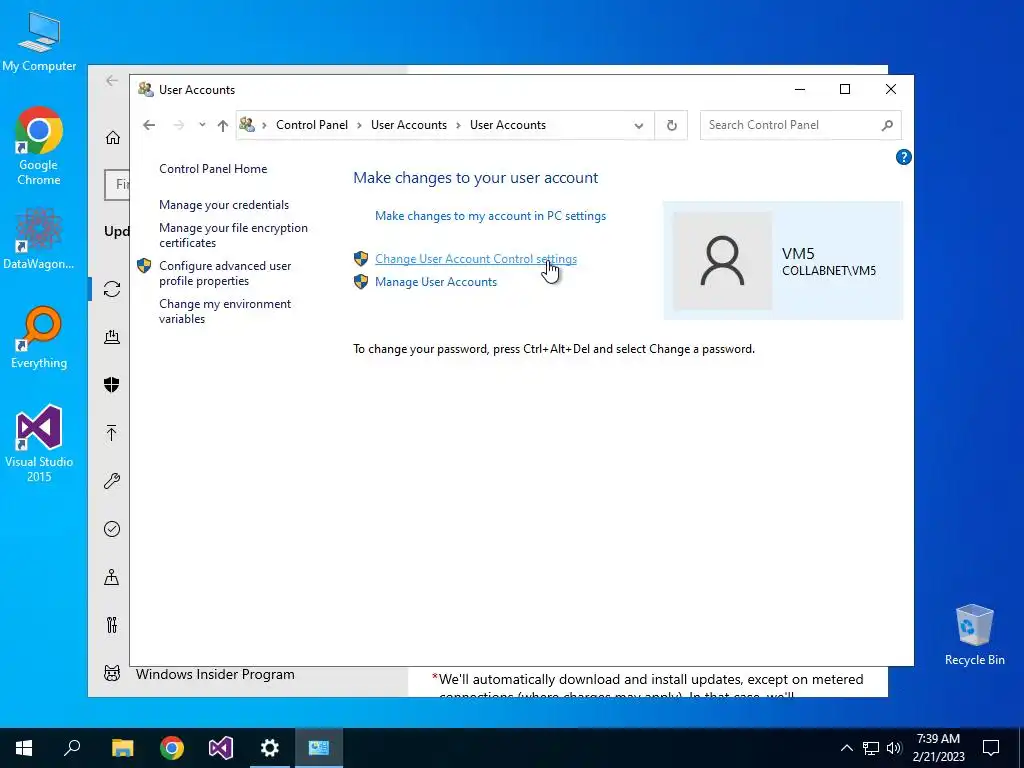The image size is (1024, 768).
Task: Expand address bar history dropdown
Action: pos(639,125)
